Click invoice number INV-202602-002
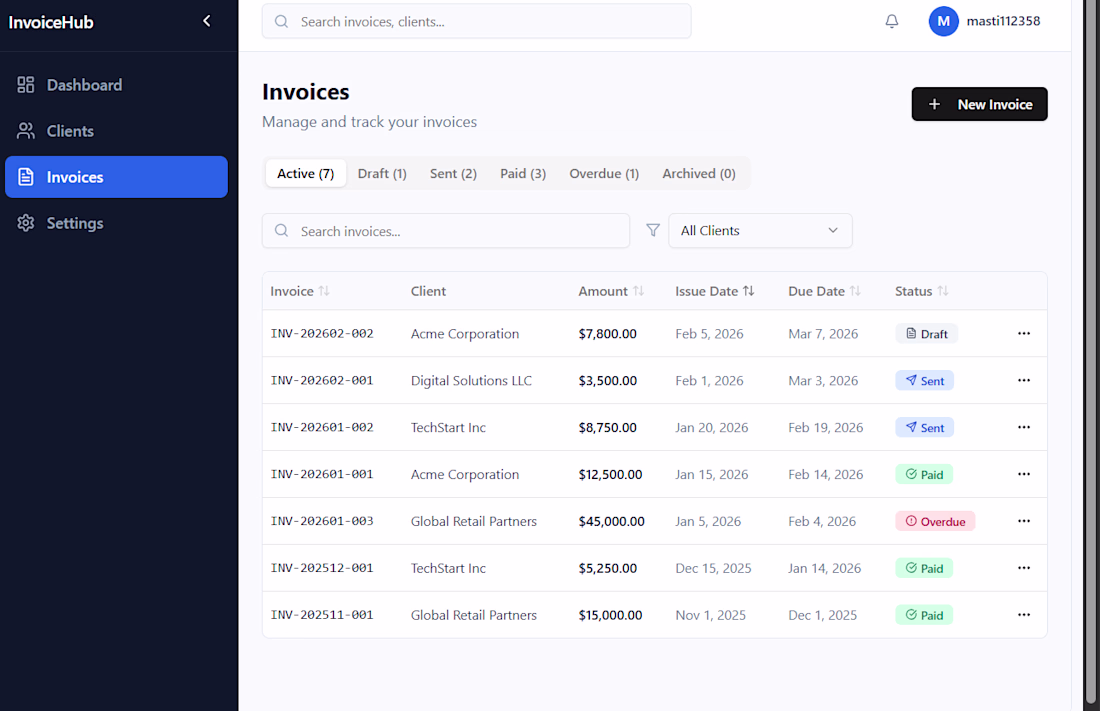 pos(322,333)
